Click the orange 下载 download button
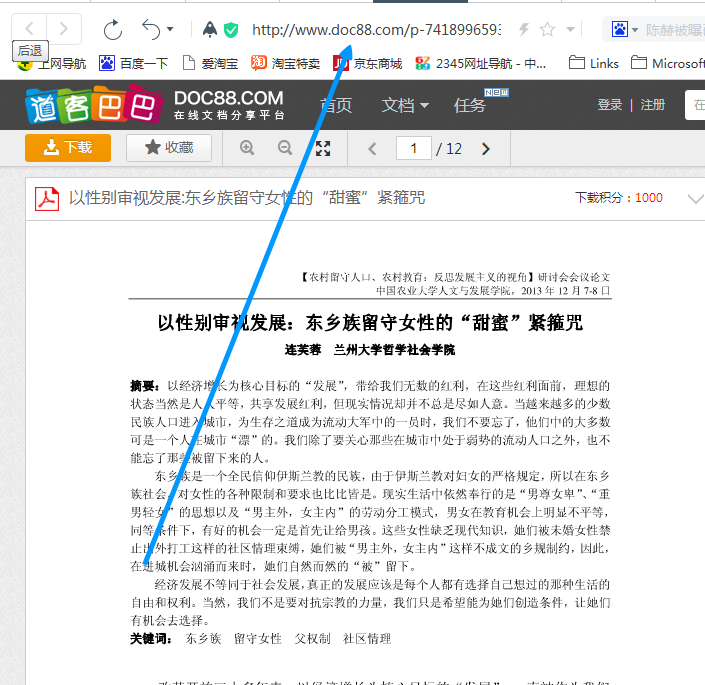This screenshot has height=685, width=705. click(x=68, y=147)
